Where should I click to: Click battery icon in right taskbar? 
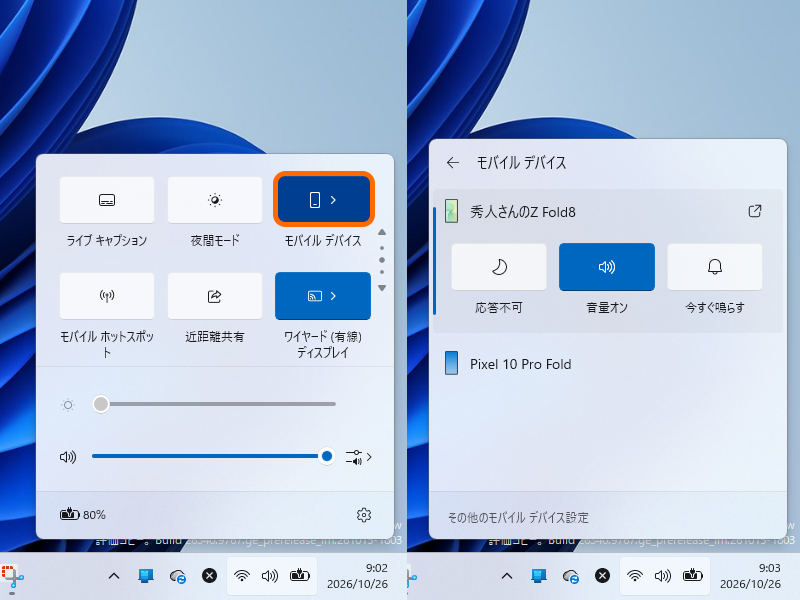[692, 576]
